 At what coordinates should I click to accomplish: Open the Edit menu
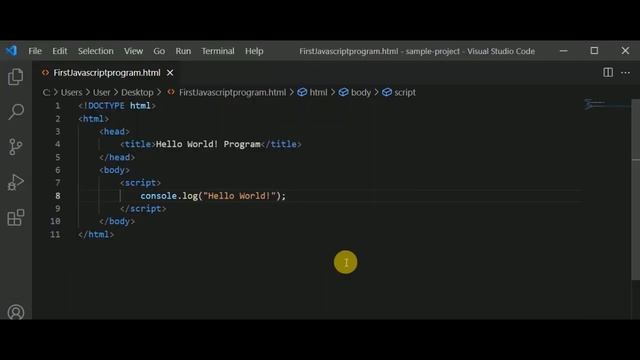(x=60, y=51)
